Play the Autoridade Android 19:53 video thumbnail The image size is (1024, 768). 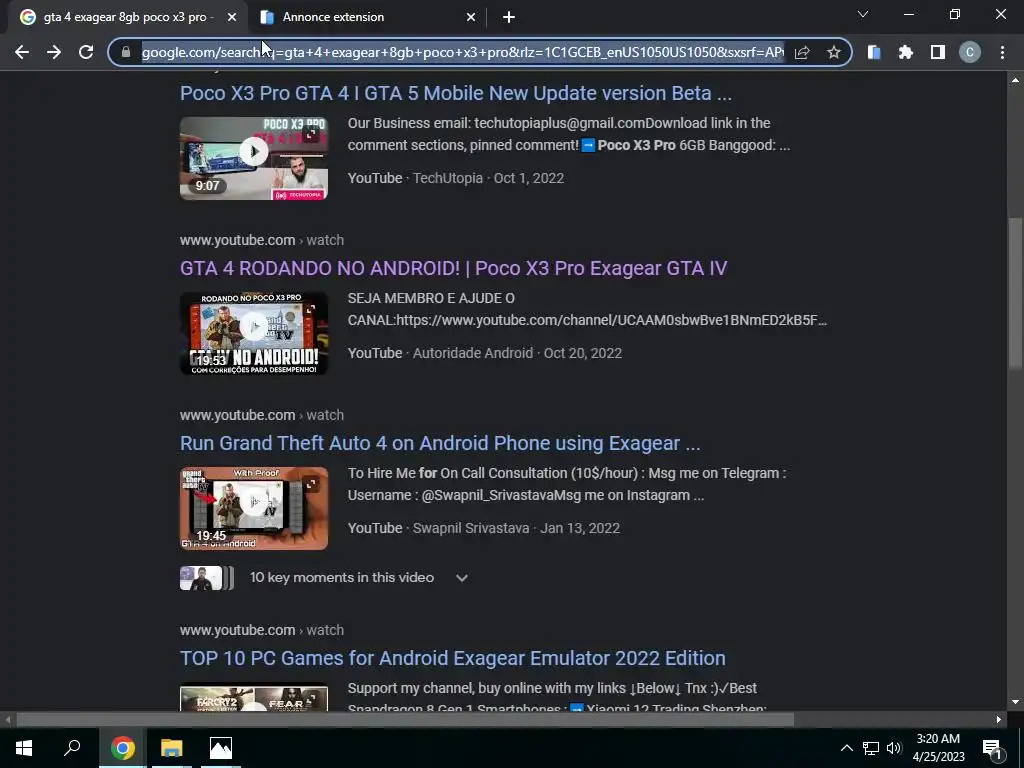click(254, 333)
